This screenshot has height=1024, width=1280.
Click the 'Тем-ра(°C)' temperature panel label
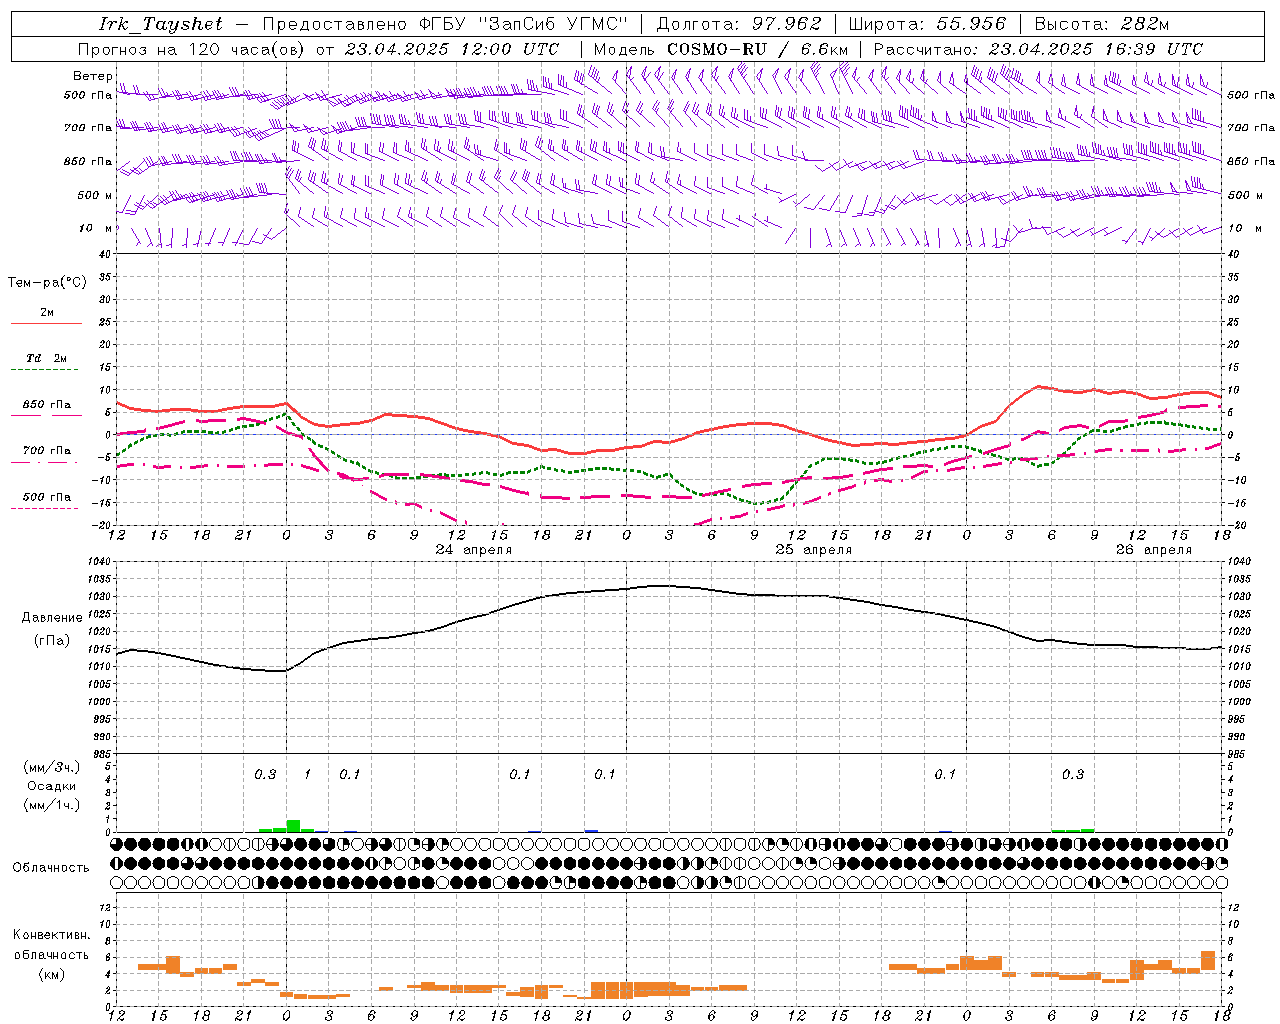pyautogui.click(x=47, y=283)
